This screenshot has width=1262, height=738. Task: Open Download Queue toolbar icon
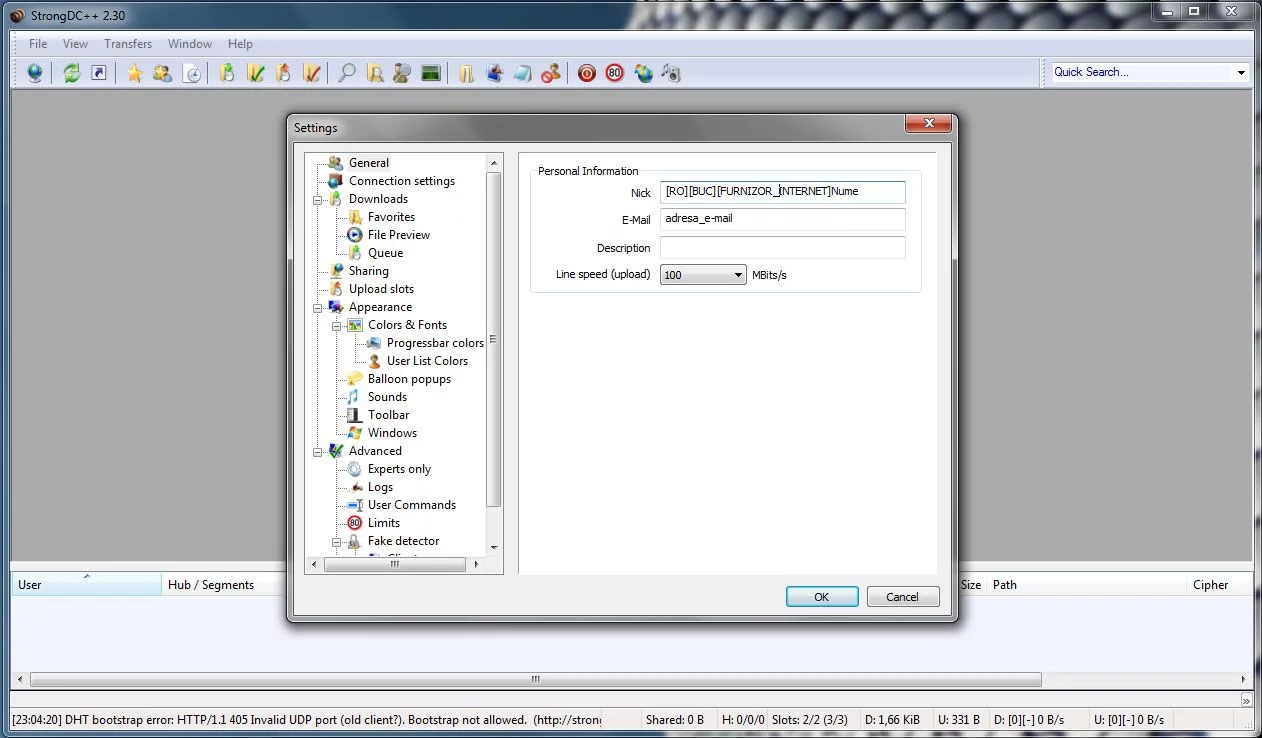227,73
